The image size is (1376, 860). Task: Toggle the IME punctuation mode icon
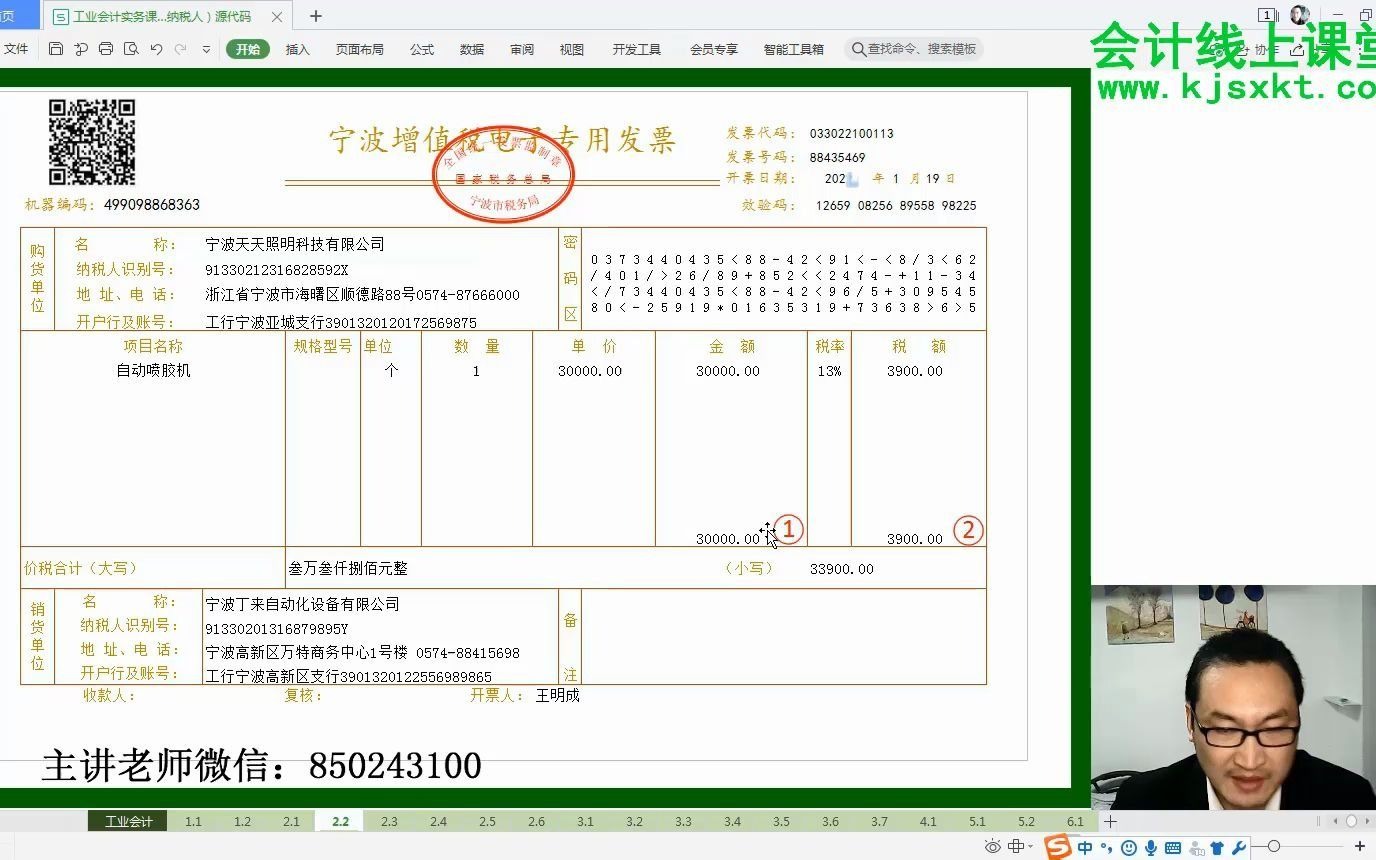point(1107,848)
